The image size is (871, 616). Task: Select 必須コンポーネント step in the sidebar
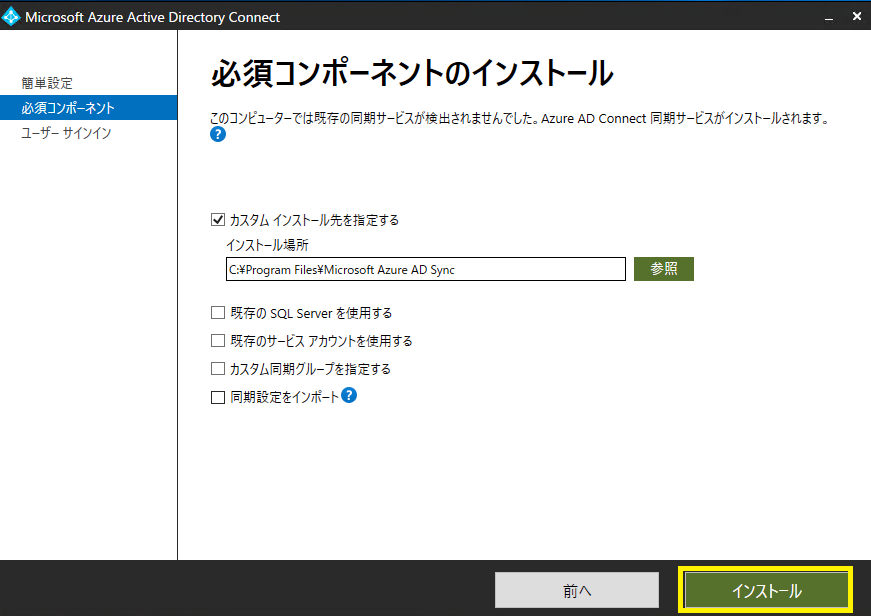(x=89, y=108)
